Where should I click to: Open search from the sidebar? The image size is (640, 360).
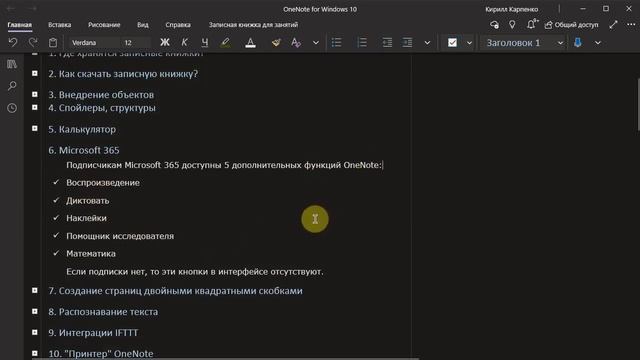click(x=12, y=86)
